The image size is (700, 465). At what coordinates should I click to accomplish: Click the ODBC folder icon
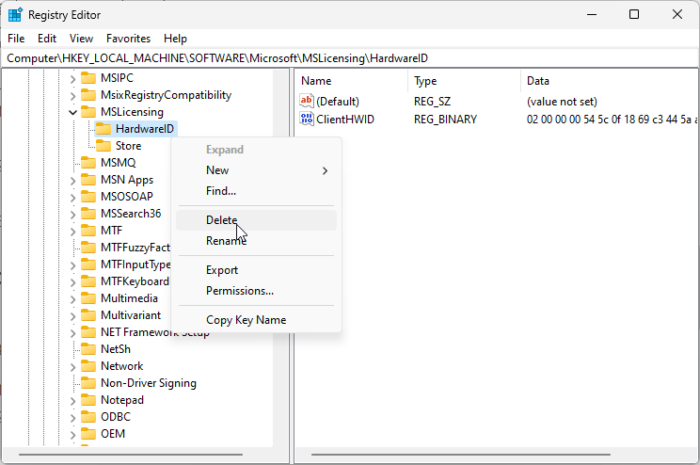pyautogui.click(x=88, y=417)
